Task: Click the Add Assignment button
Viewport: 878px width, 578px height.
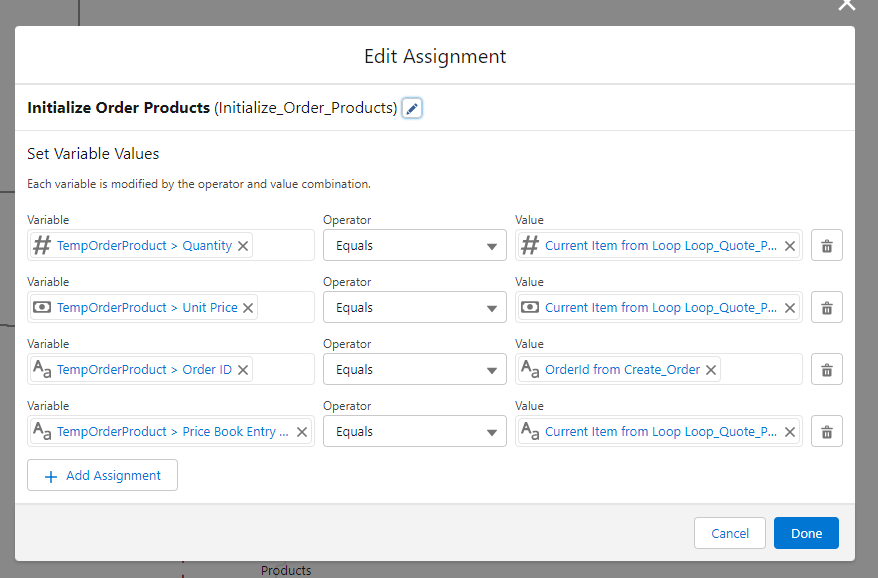Action: pyautogui.click(x=102, y=476)
